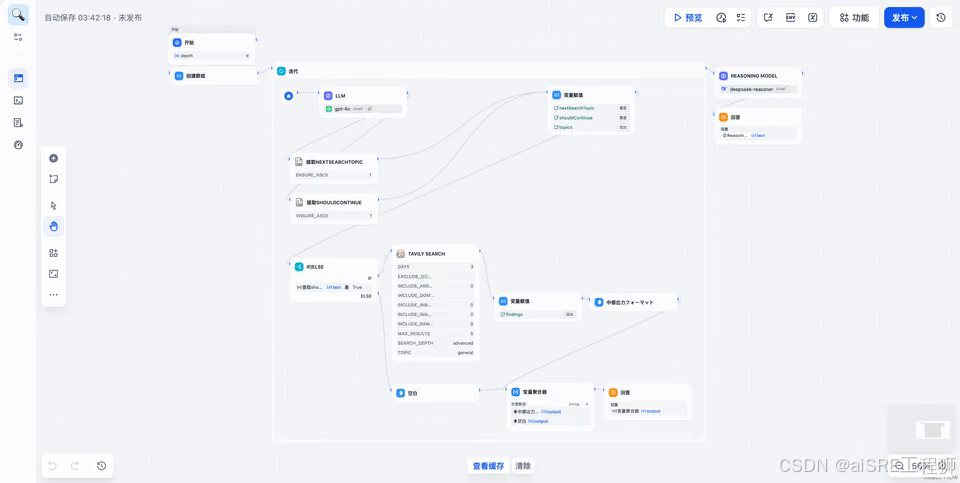Click the ELSE branch label
This screenshot has height=483, width=960.
pyautogui.click(x=366, y=296)
